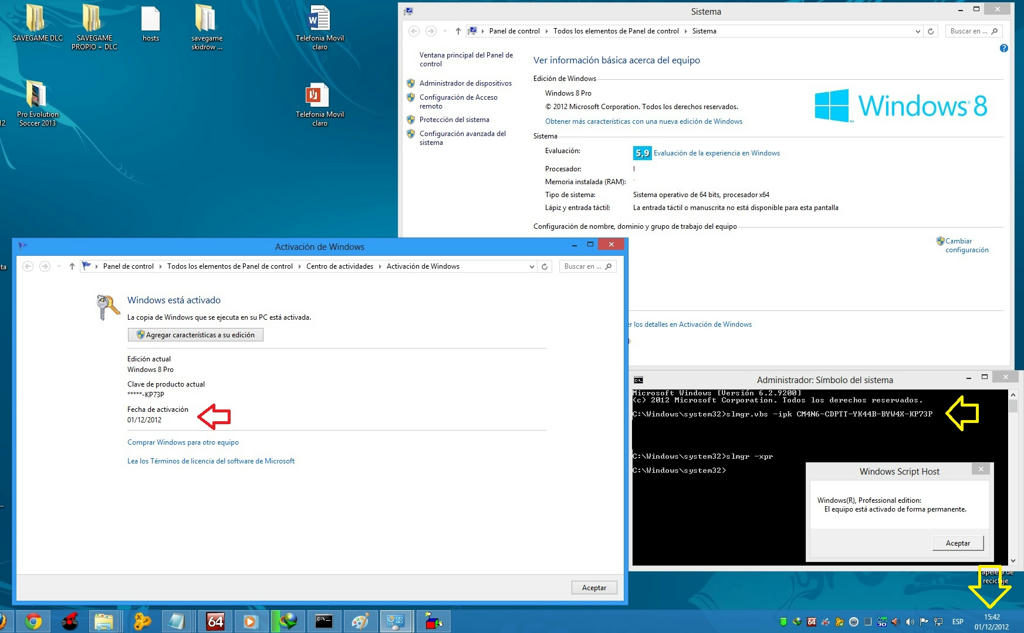Open the savegame skidrow folder icon
The image size is (1024, 633).
(x=206, y=27)
